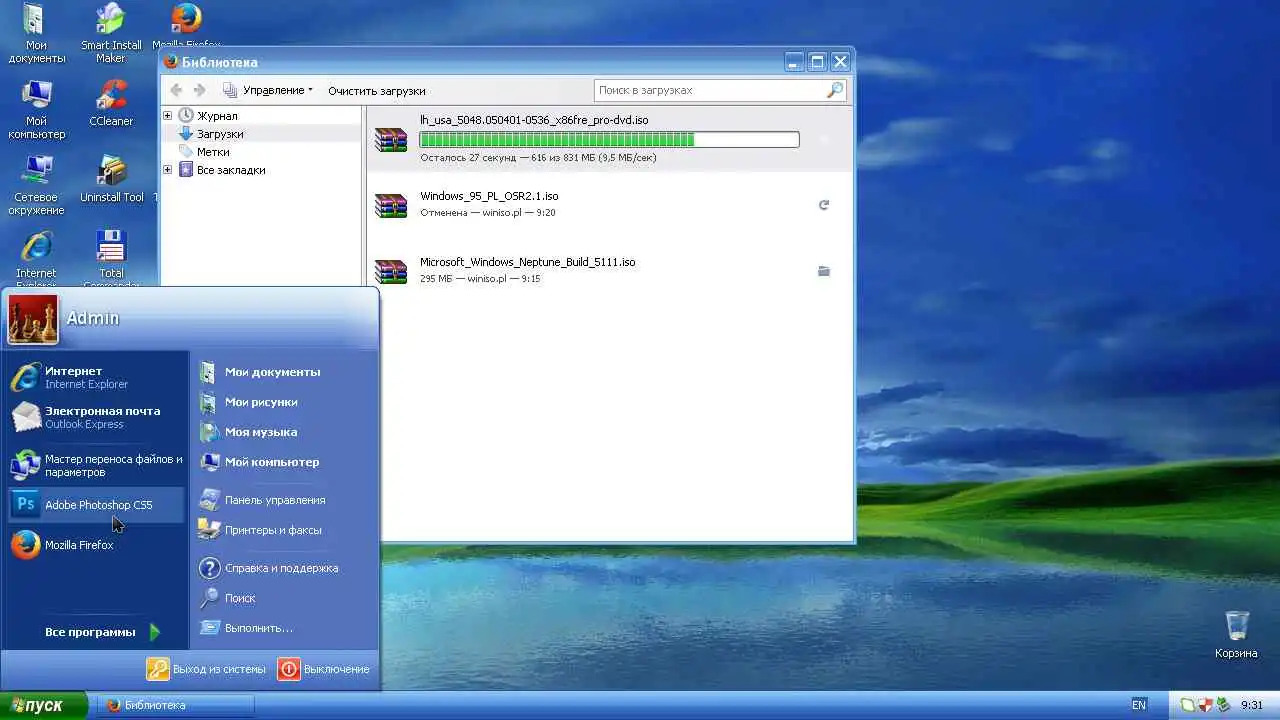
Task: Open Smart Install Maker desktop icon
Action: coord(111,34)
